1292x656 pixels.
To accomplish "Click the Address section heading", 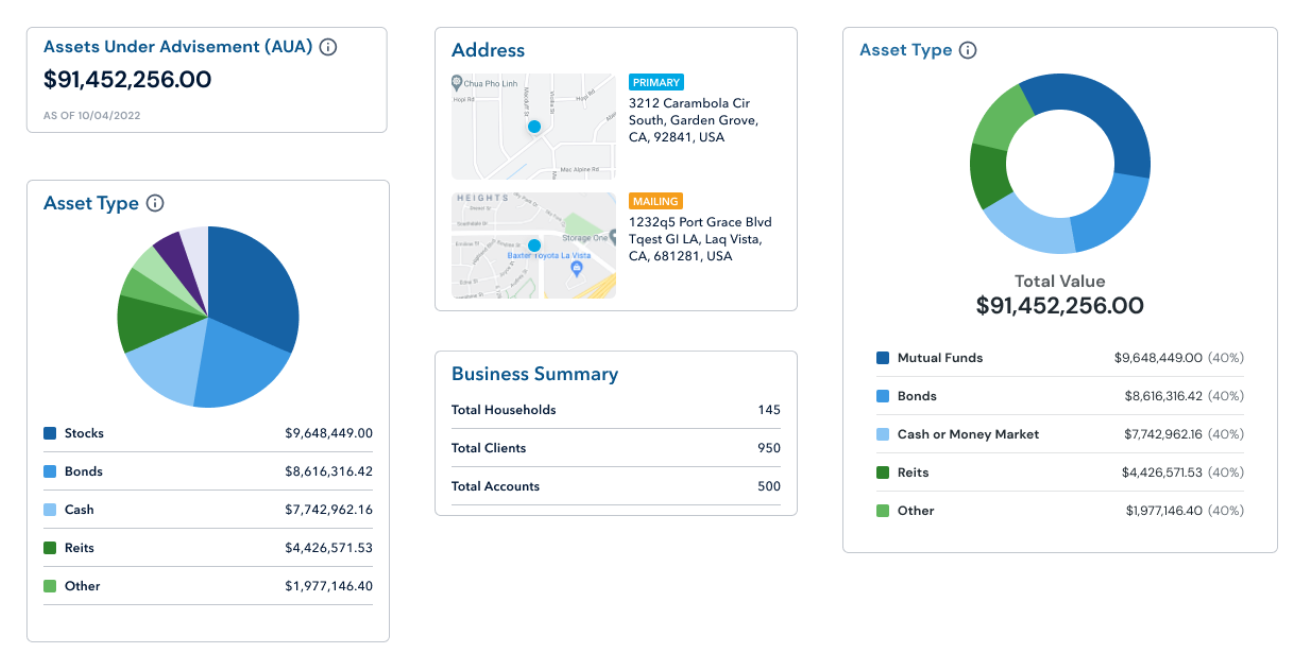I will tap(488, 50).
